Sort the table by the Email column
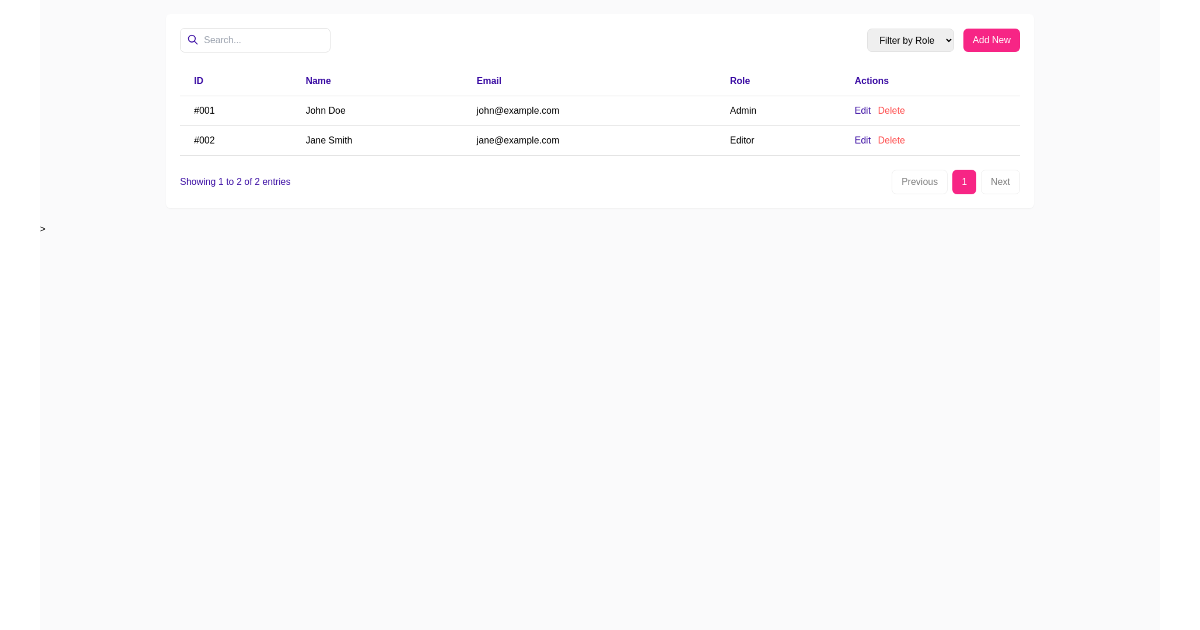The height and width of the screenshot is (630, 1200). pyautogui.click(x=488, y=81)
